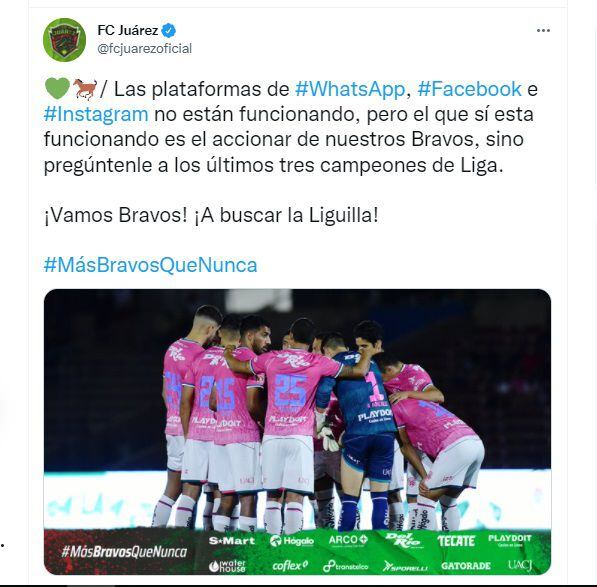Open the @fcjuarezoficial handle link

tap(145, 49)
